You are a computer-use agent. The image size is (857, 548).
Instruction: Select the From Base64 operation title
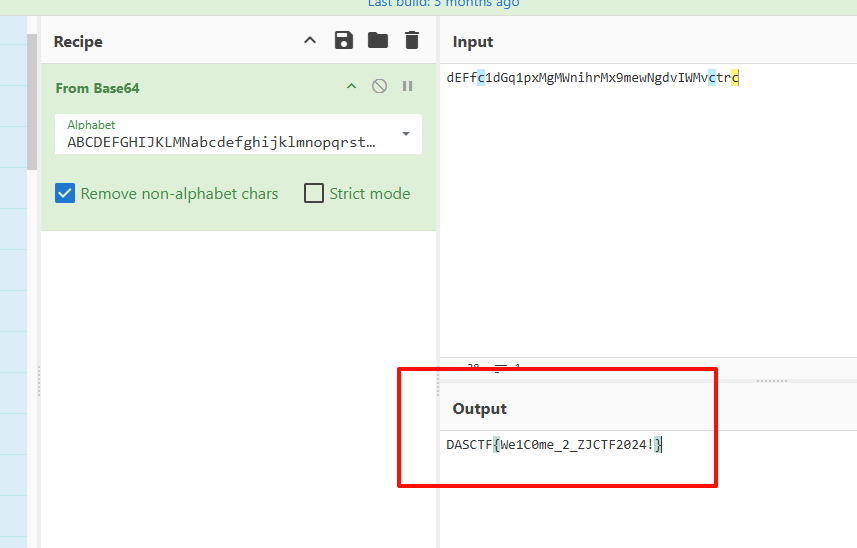click(97, 88)
